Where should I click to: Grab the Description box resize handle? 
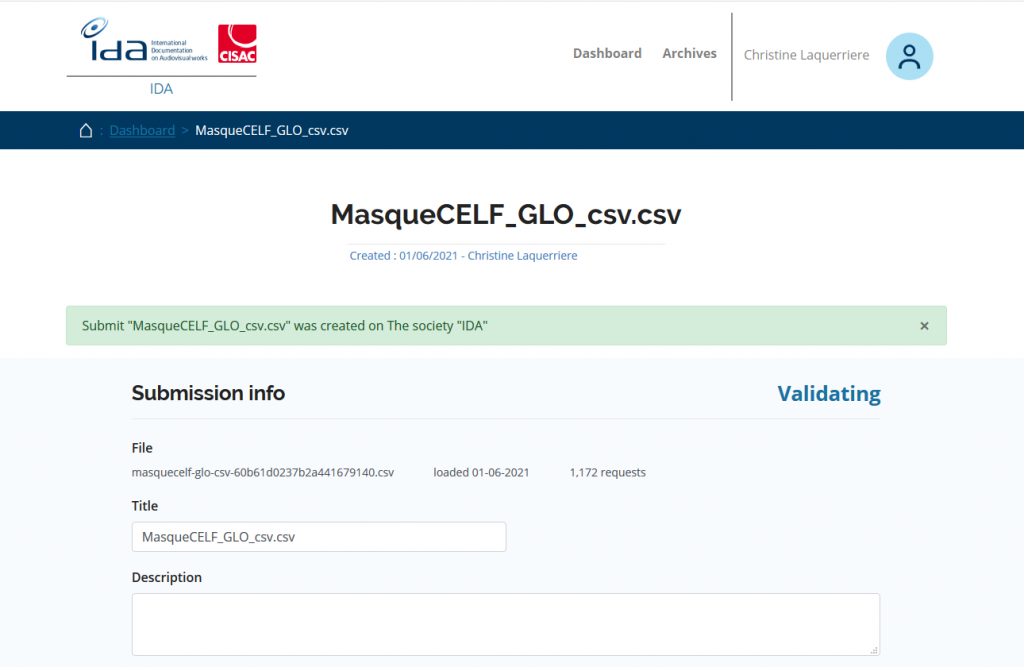(873, 649)
